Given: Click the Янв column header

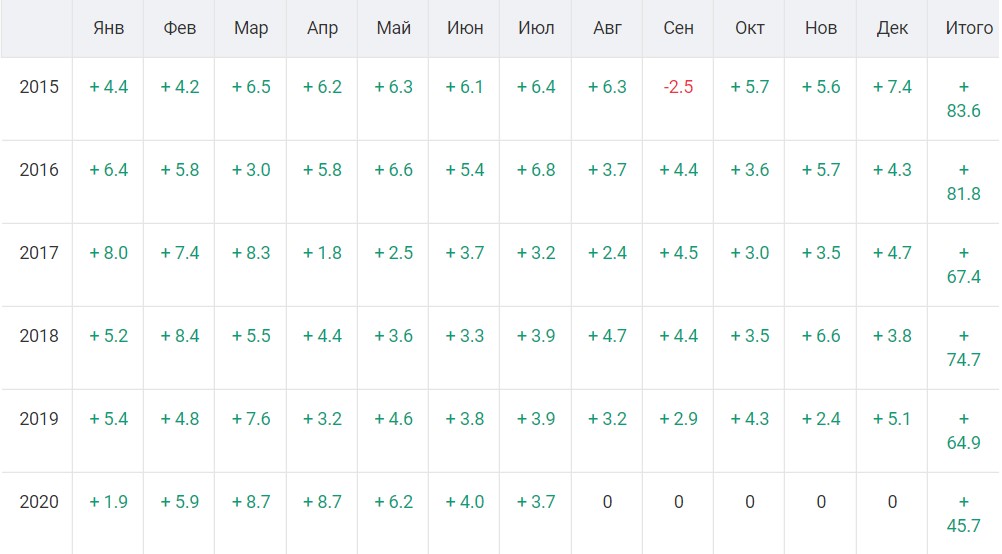Looking at the screenshot, I should tap(108, 28).
